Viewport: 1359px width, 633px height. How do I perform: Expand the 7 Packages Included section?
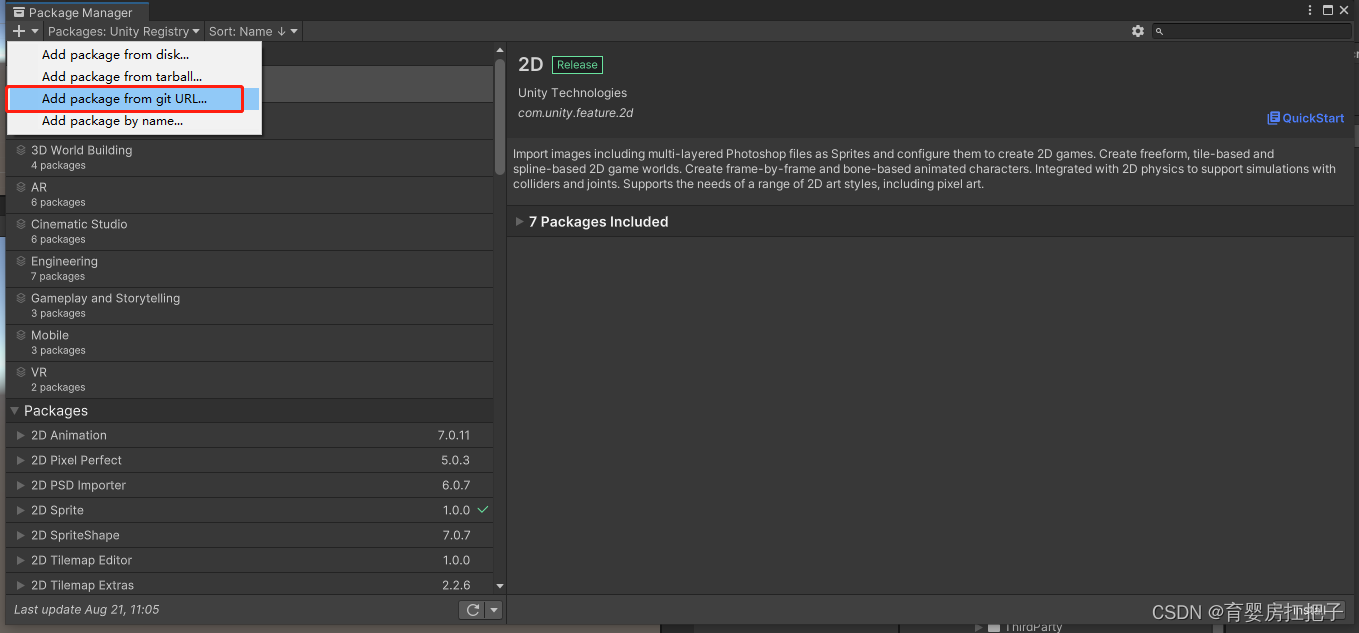point(519,222)
